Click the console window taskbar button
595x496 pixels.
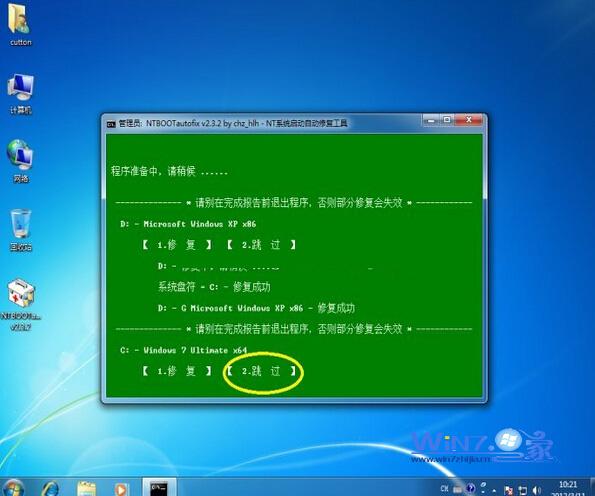click(x=159, y=488)
